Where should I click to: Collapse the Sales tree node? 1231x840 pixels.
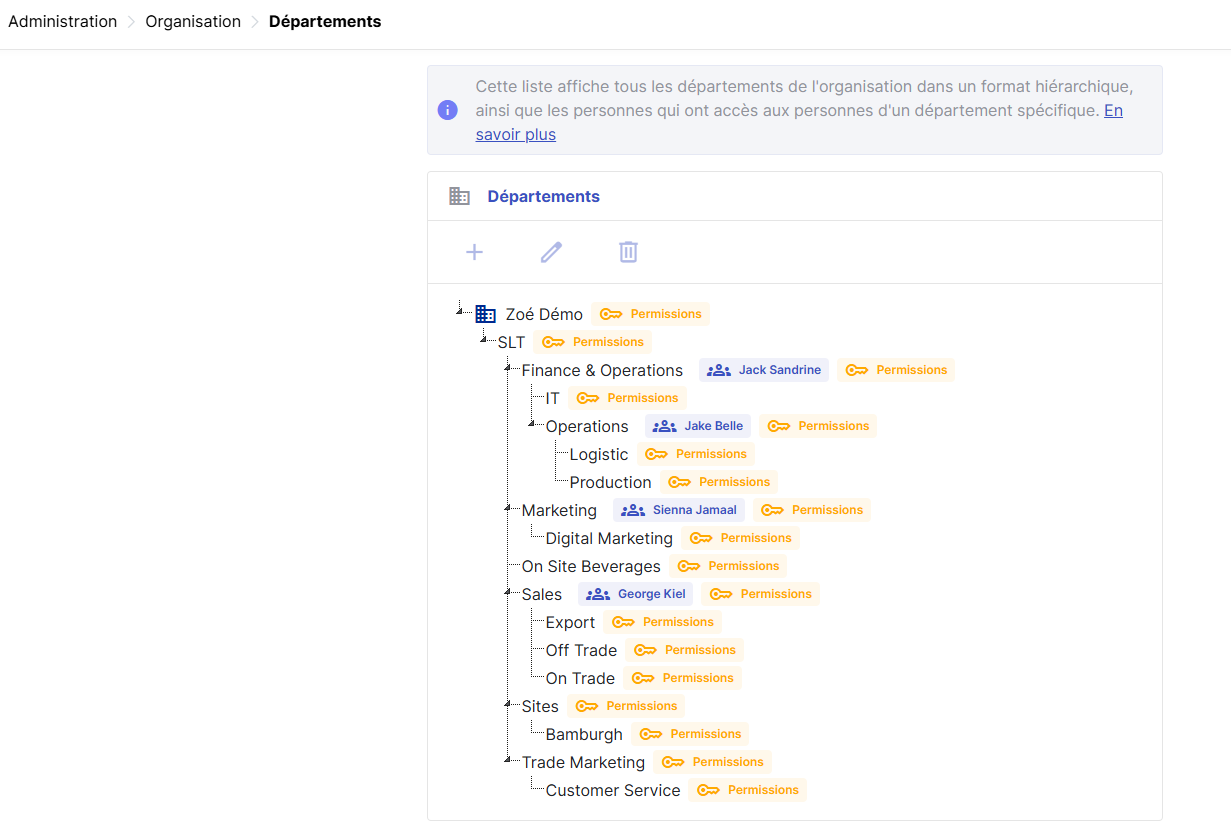point(509,592)
